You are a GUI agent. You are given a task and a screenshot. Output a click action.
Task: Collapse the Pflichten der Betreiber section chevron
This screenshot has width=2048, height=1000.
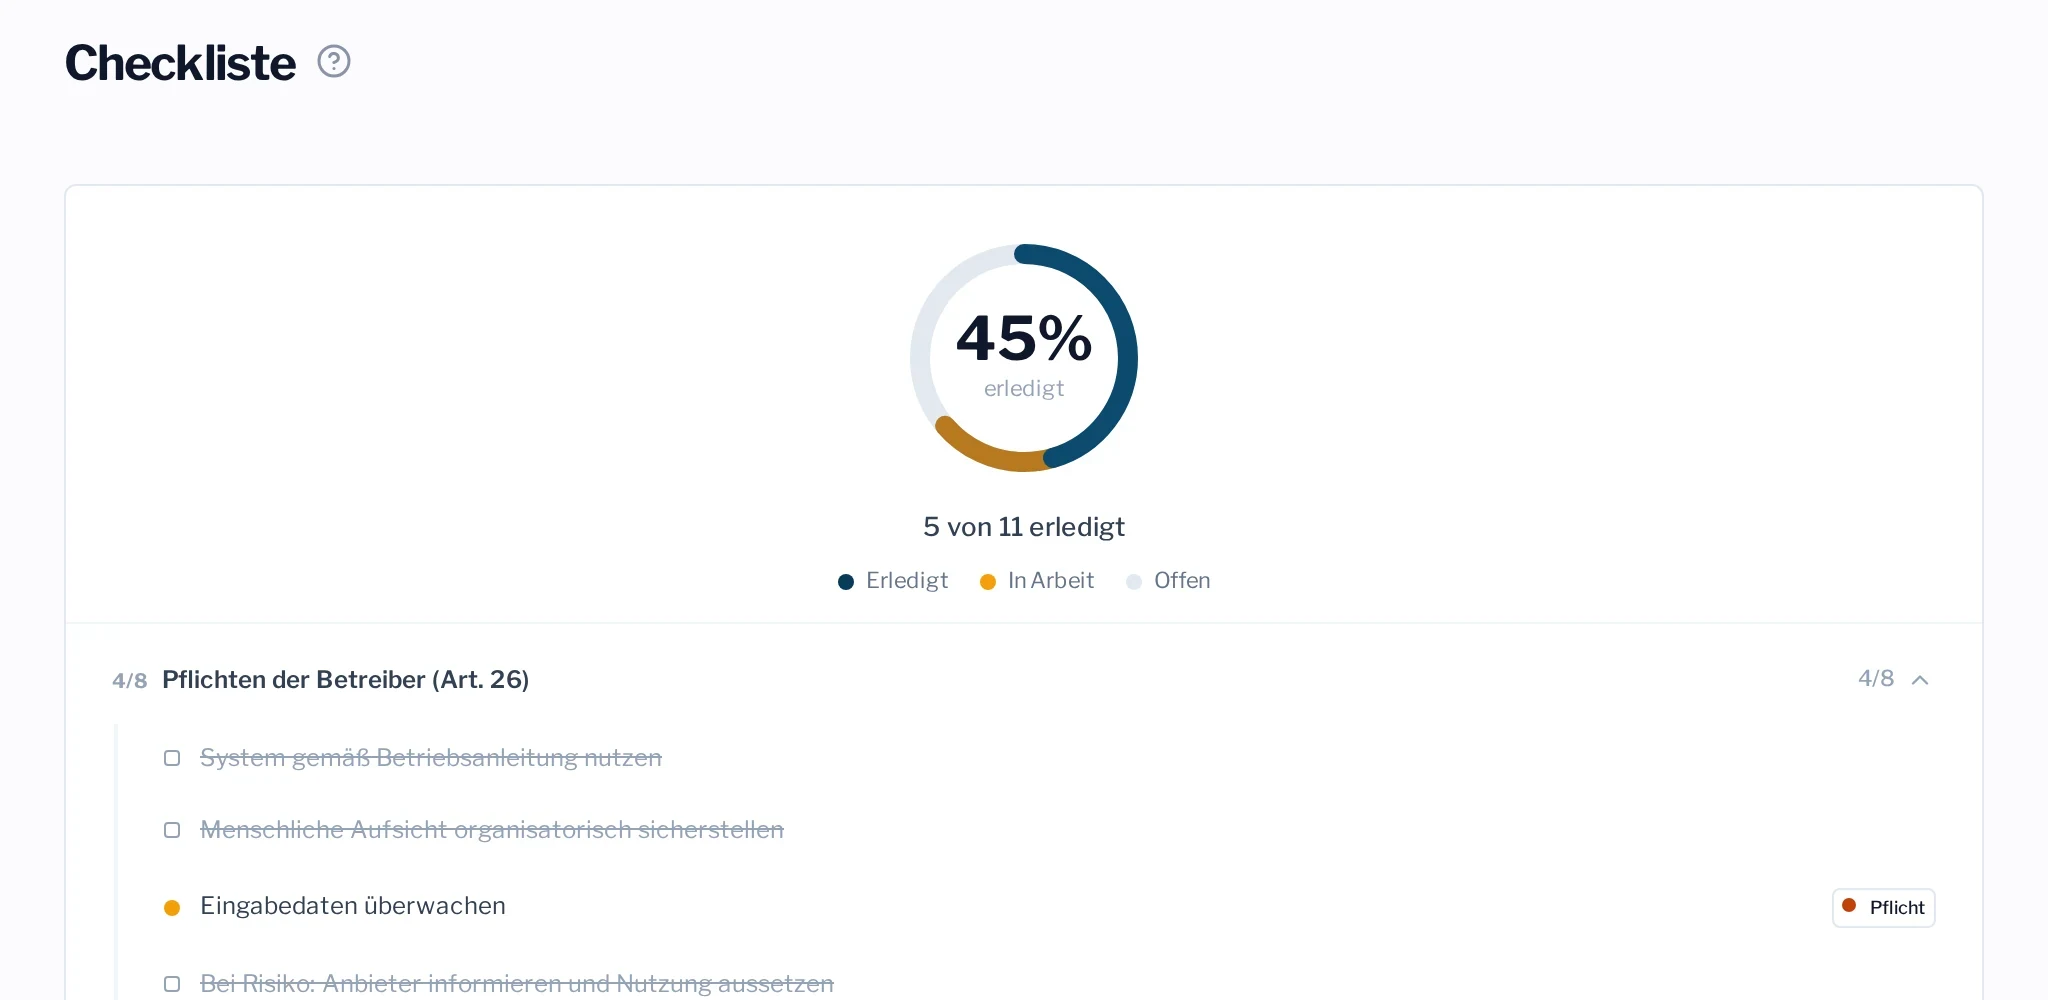[x=1920, y=680]
